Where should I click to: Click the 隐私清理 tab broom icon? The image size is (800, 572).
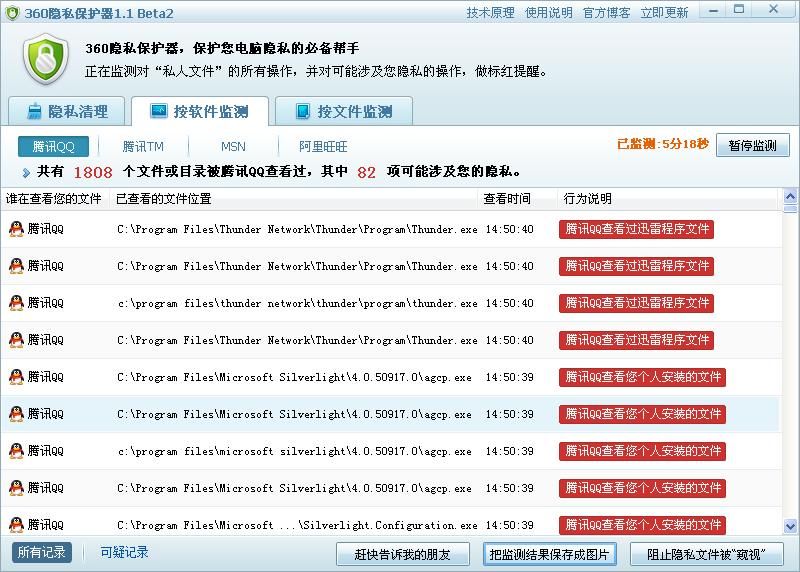click(34, 111)
